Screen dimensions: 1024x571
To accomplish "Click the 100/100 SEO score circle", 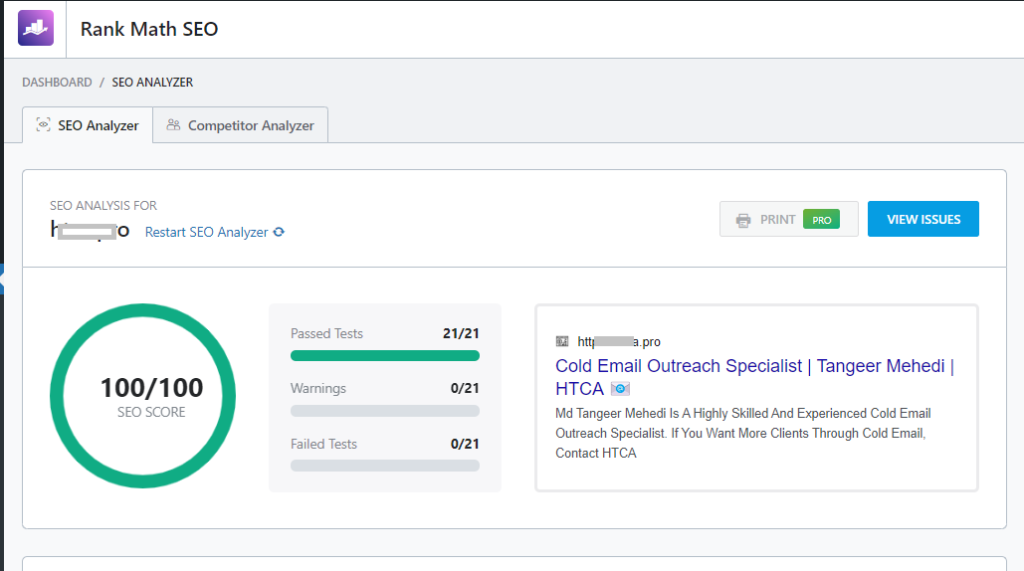I will click(143, 396).
